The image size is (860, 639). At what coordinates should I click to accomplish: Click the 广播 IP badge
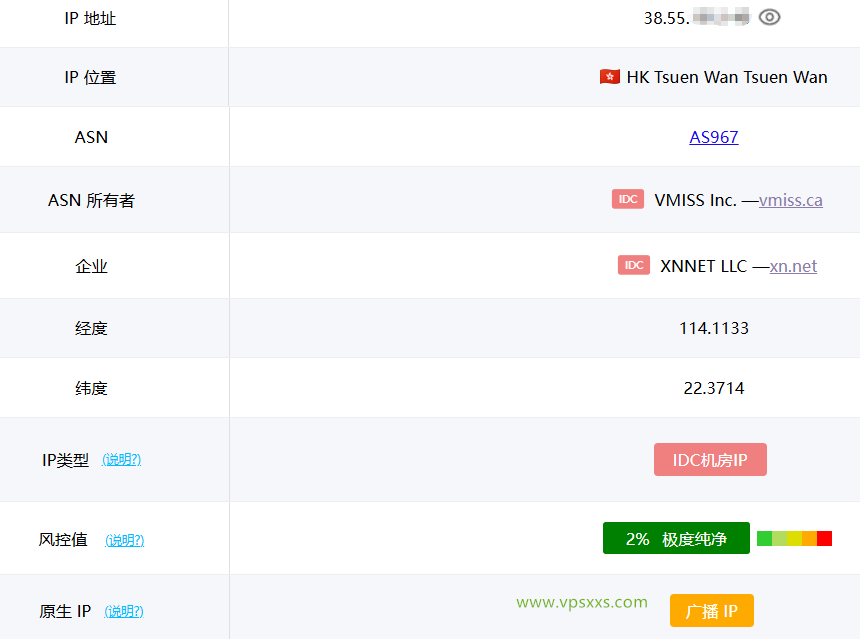point(712,610)
